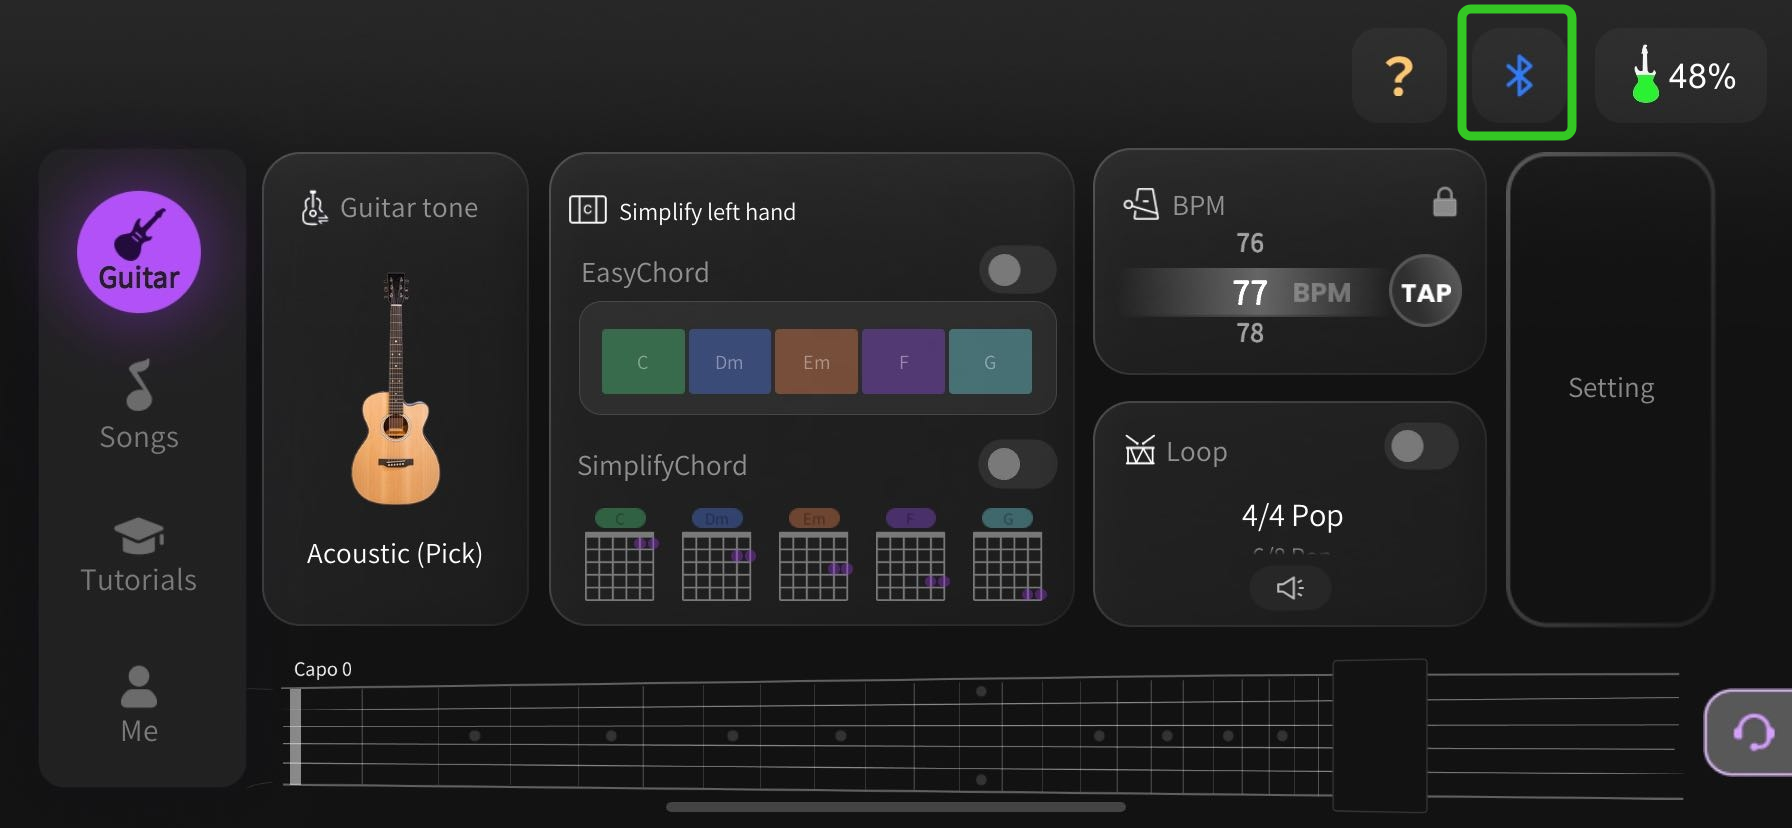Open the headset support icon
Viewport: 1792px width, 828px height.
pyautogui.click(x=1752, y=732)
